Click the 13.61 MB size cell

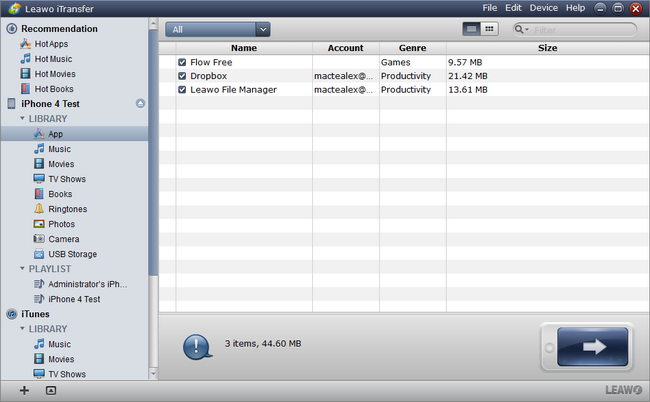coord(468,90)
